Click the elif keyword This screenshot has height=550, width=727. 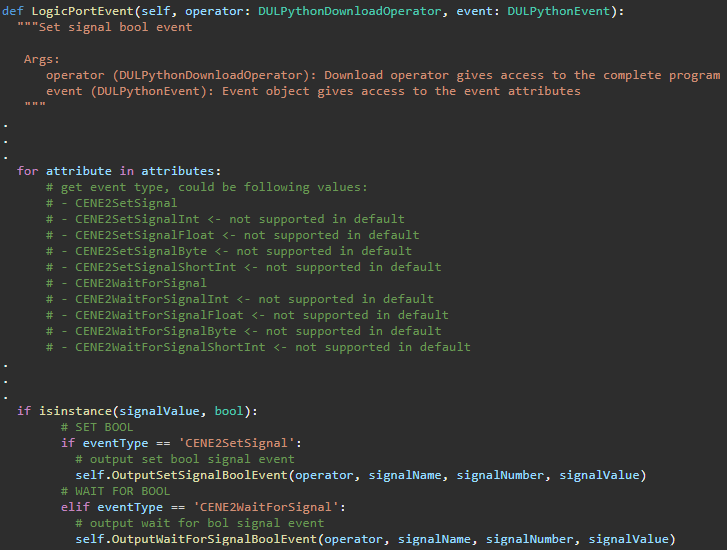tap(75, 507)
